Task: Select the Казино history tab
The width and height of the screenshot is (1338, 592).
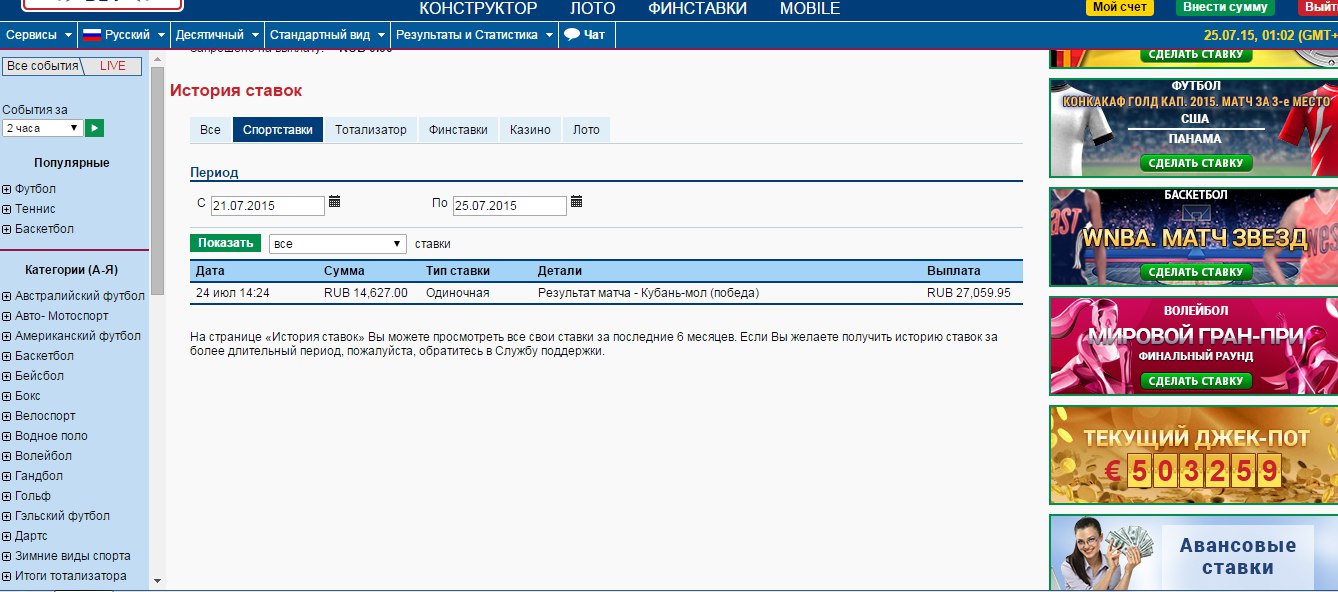Action: click(x=530, y=130)
